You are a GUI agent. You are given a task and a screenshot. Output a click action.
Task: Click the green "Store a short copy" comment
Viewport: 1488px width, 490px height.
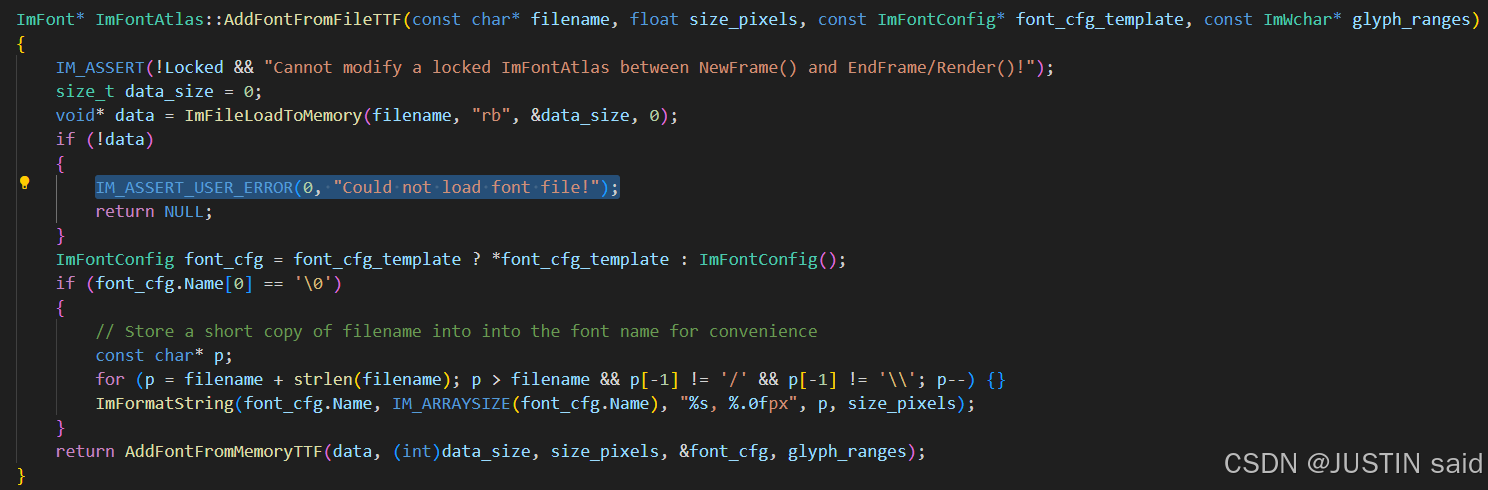coord(456,331)
